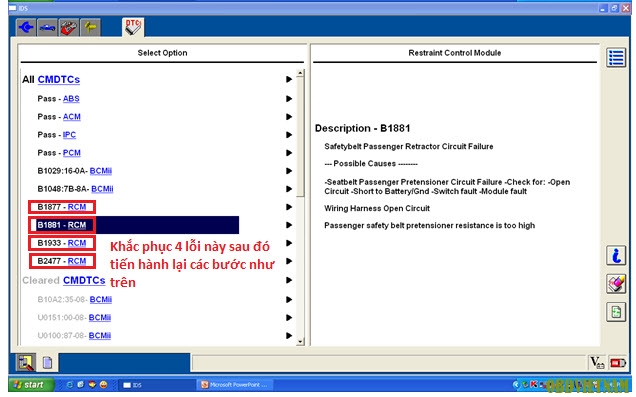This screenshot has height=397, width=636.
Task: Select the B1029:16-0A BCMii entry
Action: pos(75,171)
